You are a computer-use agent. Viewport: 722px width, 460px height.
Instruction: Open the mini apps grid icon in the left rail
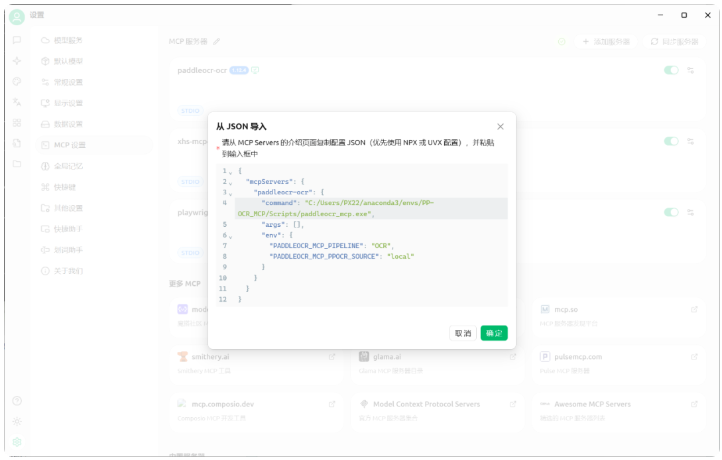[17, 123]
